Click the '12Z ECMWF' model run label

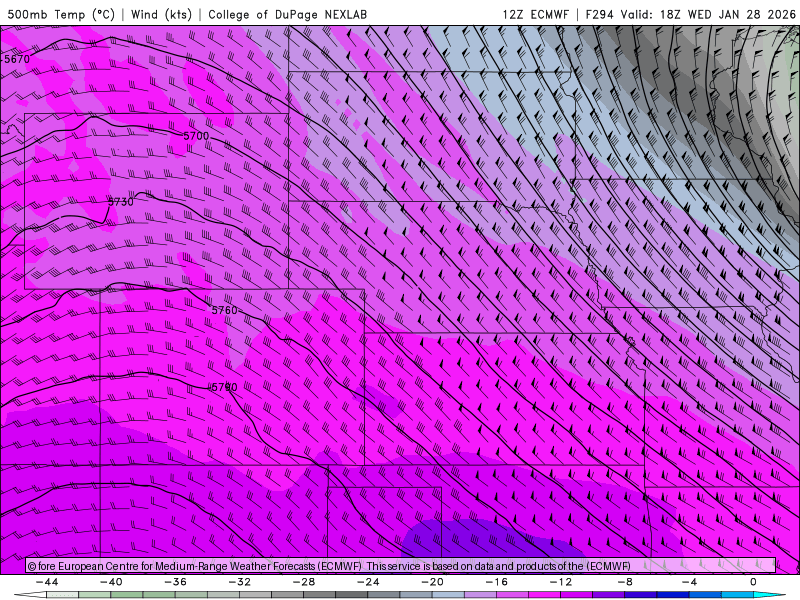pos(535,14)
